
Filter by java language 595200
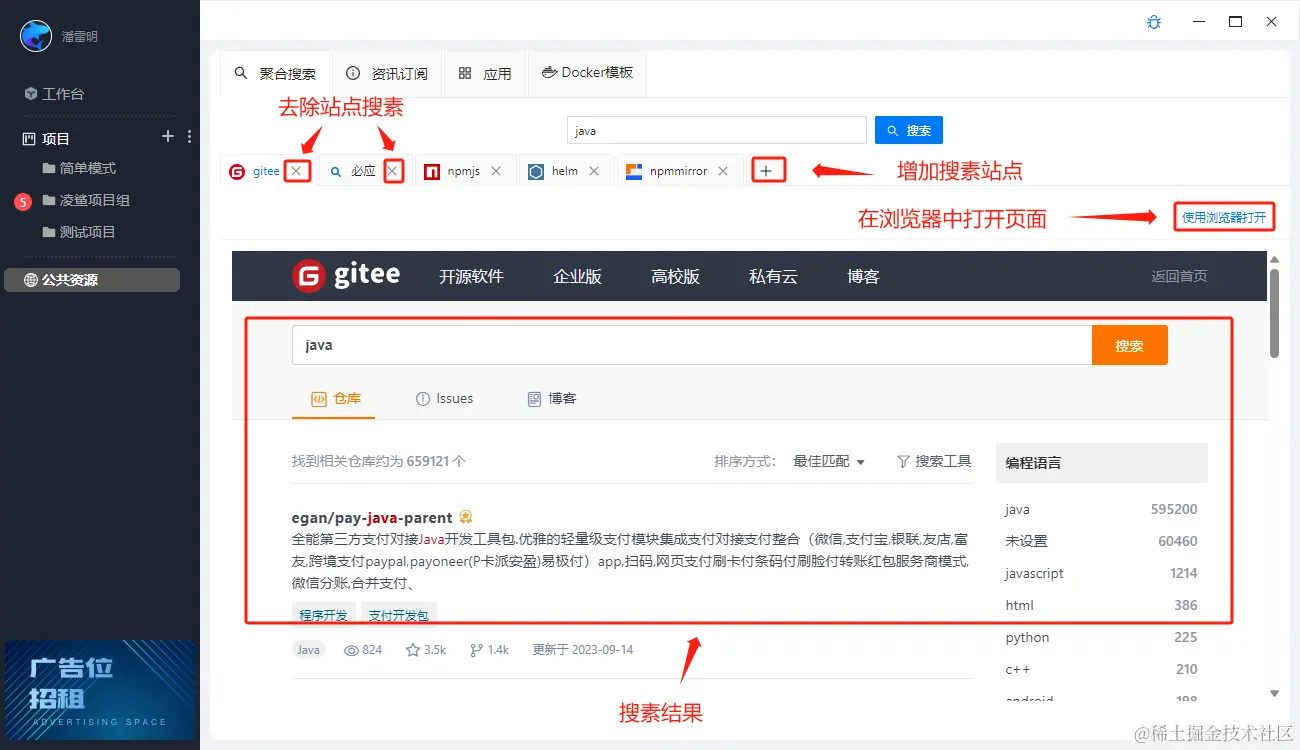[x=1101, y=509]
